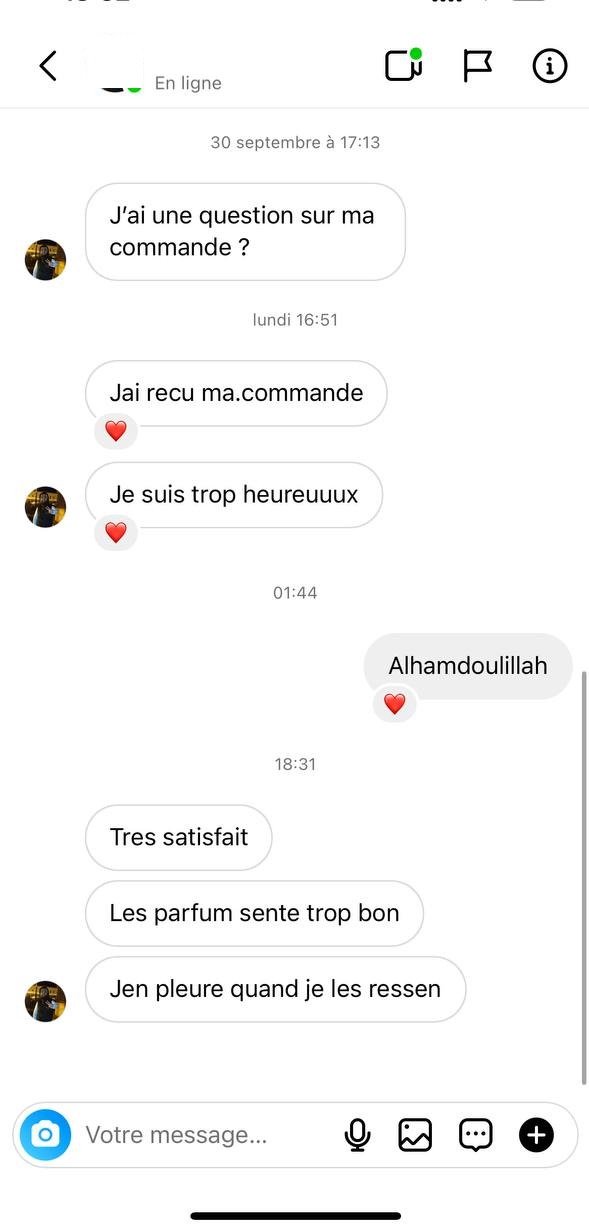Tap the heart reaction under "Jai recu ma.commande"
The height and width of the screenshot is (1232, 589).
click(x=116, y=431)
